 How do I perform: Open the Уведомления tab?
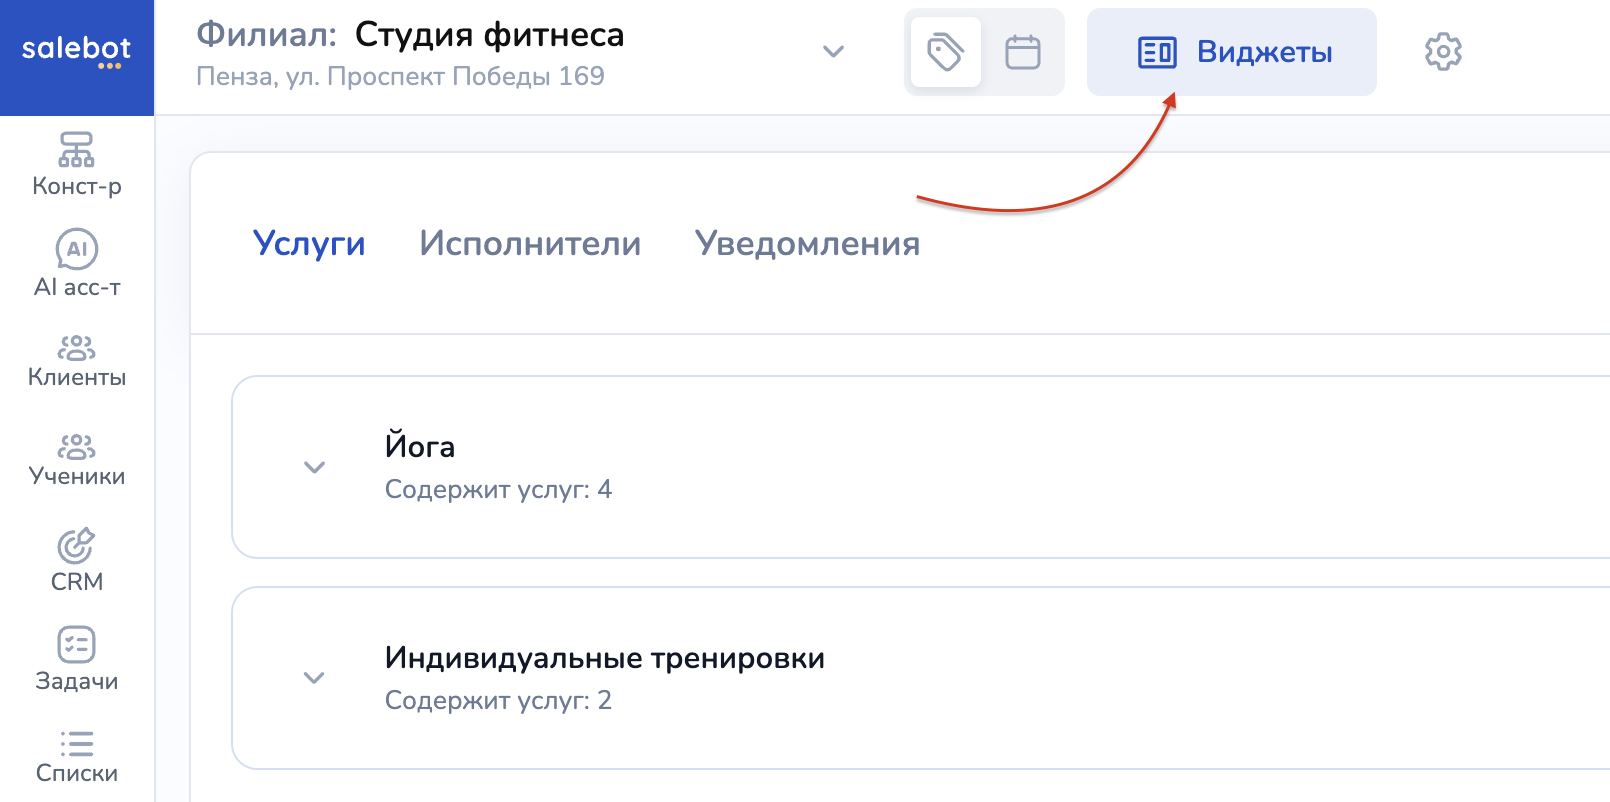point(807,243)
